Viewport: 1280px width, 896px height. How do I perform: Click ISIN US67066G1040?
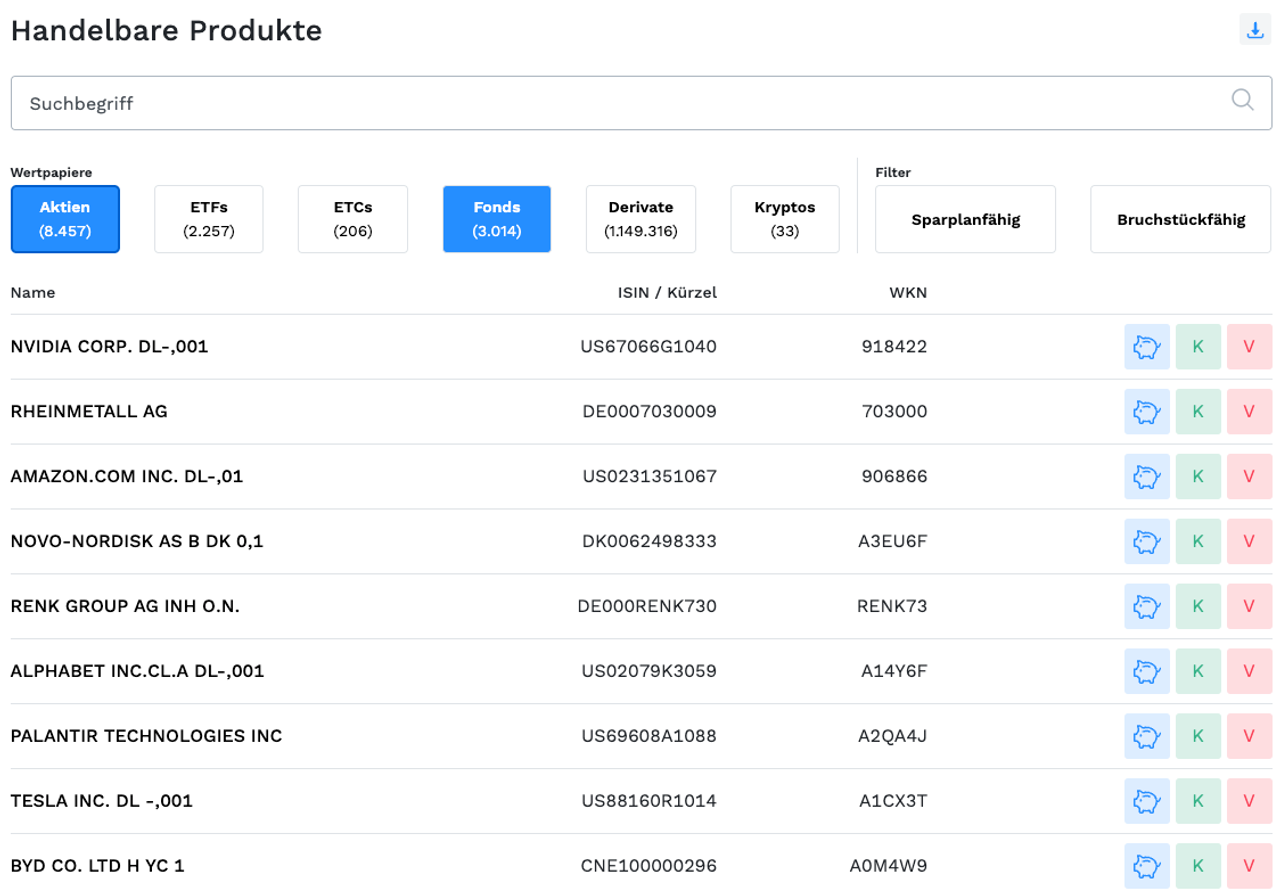[648, 347]
